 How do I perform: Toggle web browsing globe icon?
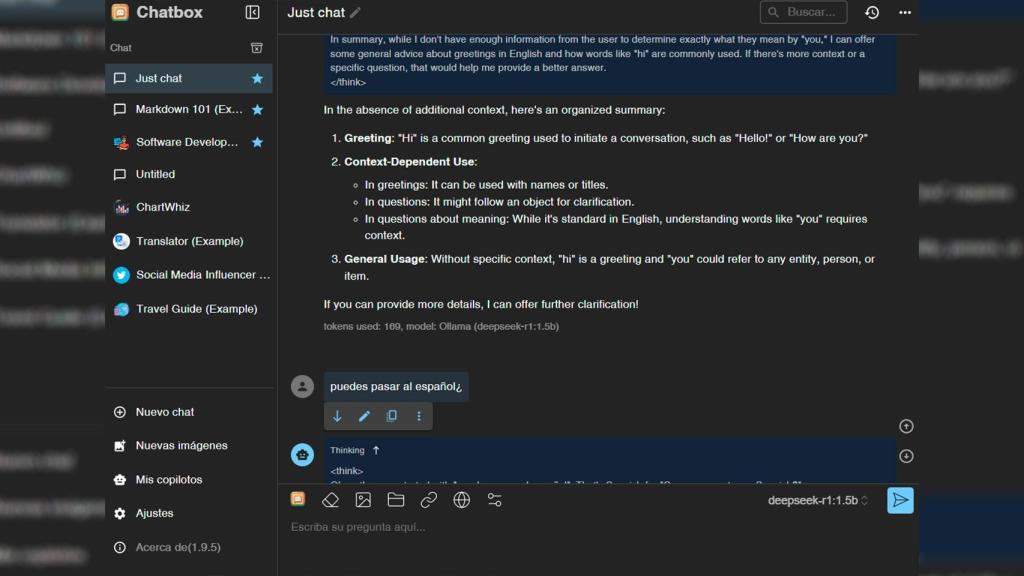462,500
